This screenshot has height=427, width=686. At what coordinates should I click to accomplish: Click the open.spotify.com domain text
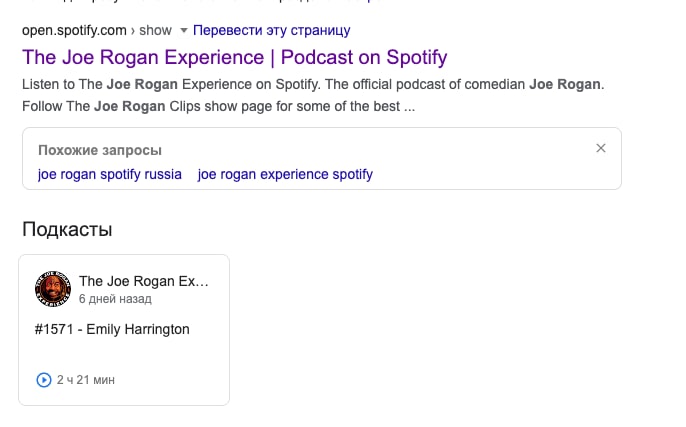click(x=74, y=31)
